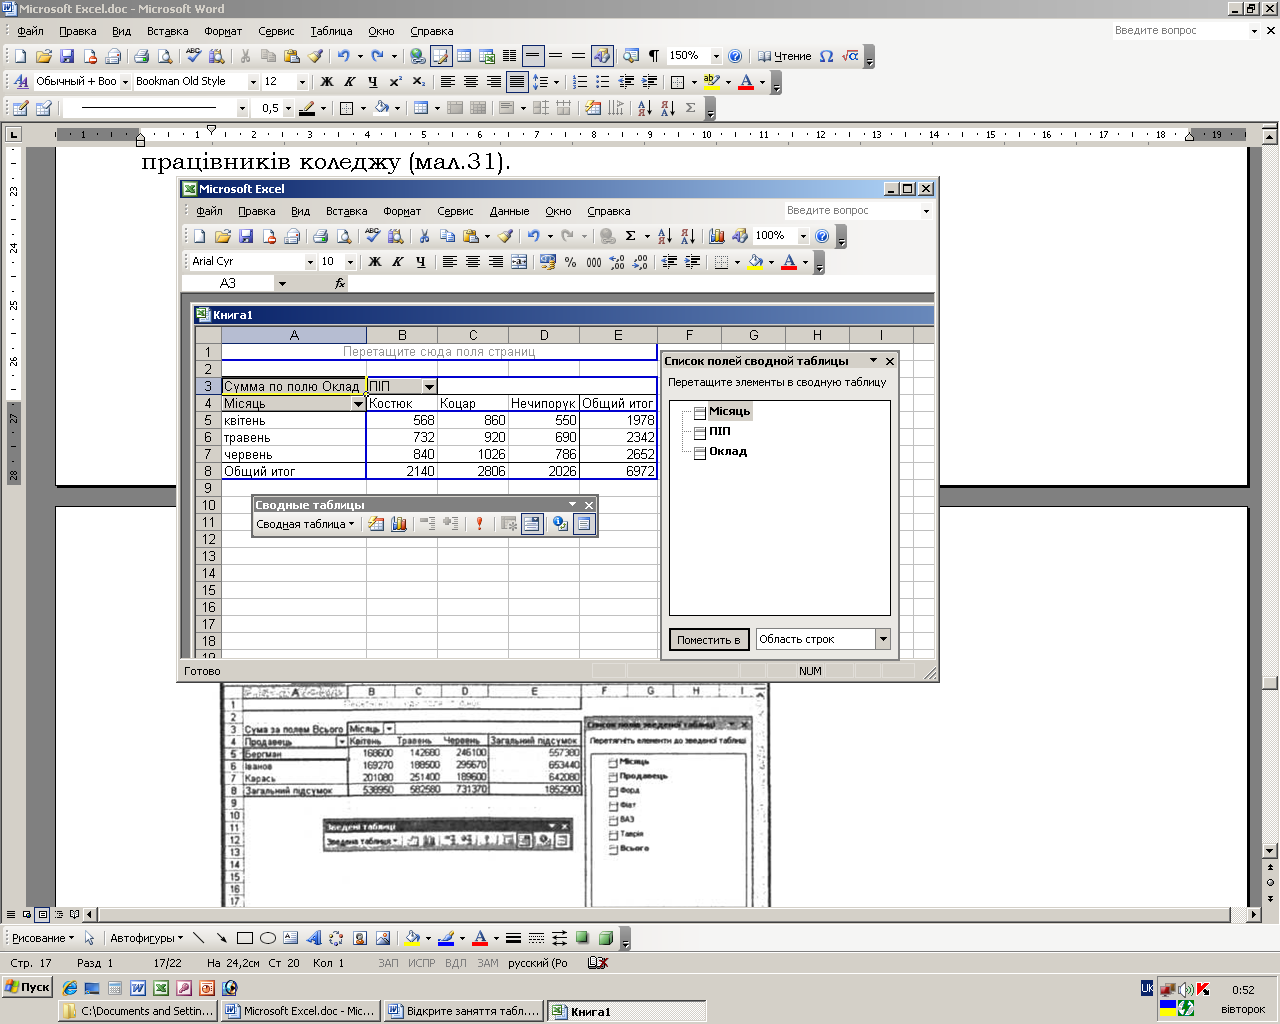Undo the last action in Word
Screen dimensions: 1280x1024
pos(344,56)
